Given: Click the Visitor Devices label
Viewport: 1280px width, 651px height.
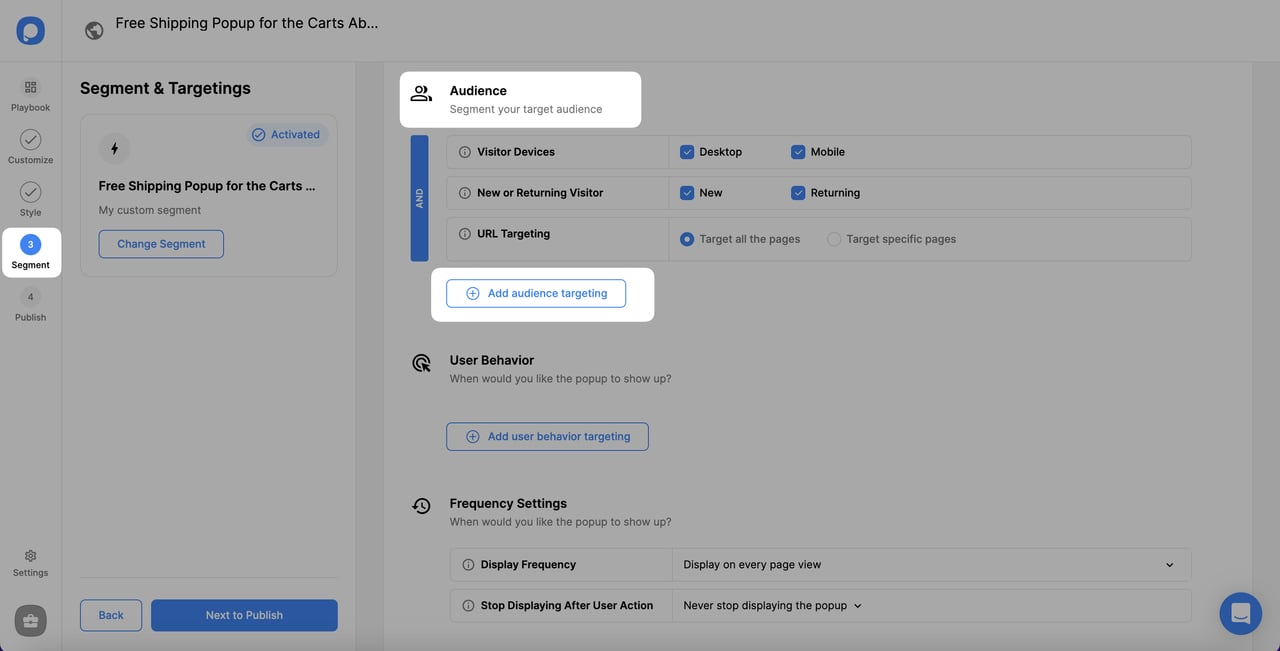Looking at the screenshot, I should (x=516, y=152).
